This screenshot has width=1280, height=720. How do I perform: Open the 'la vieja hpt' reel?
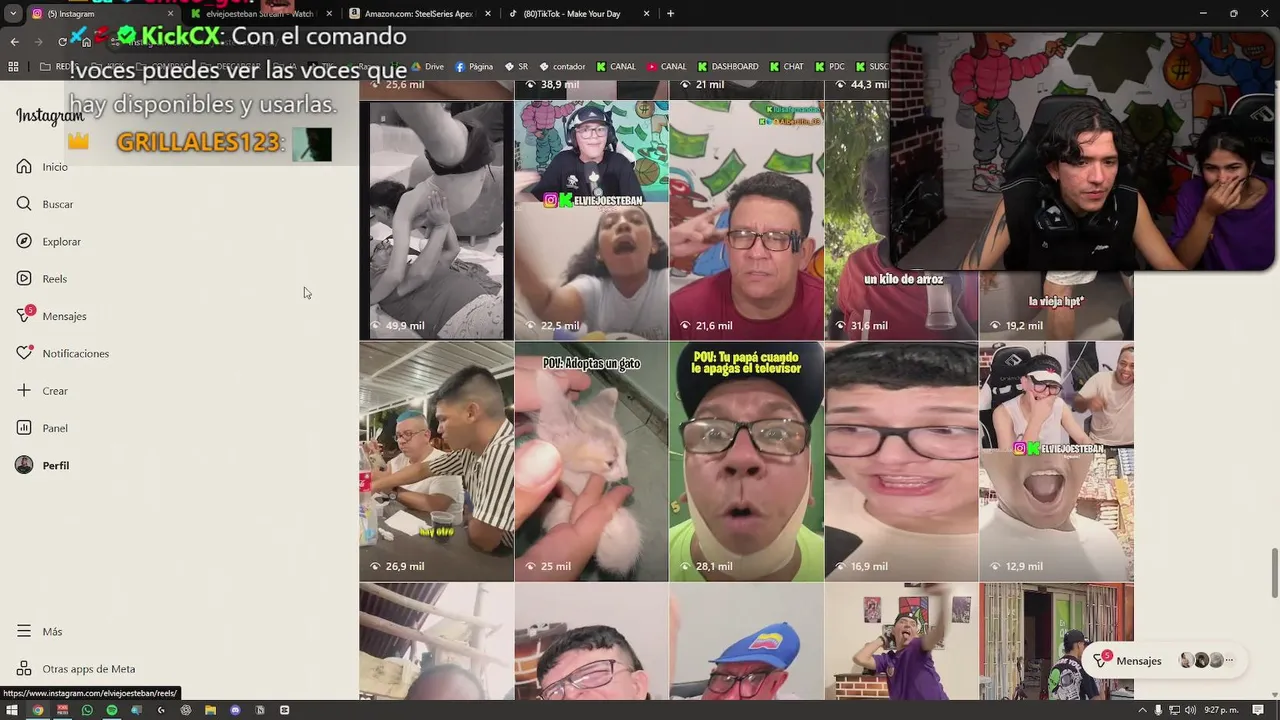1056,305
